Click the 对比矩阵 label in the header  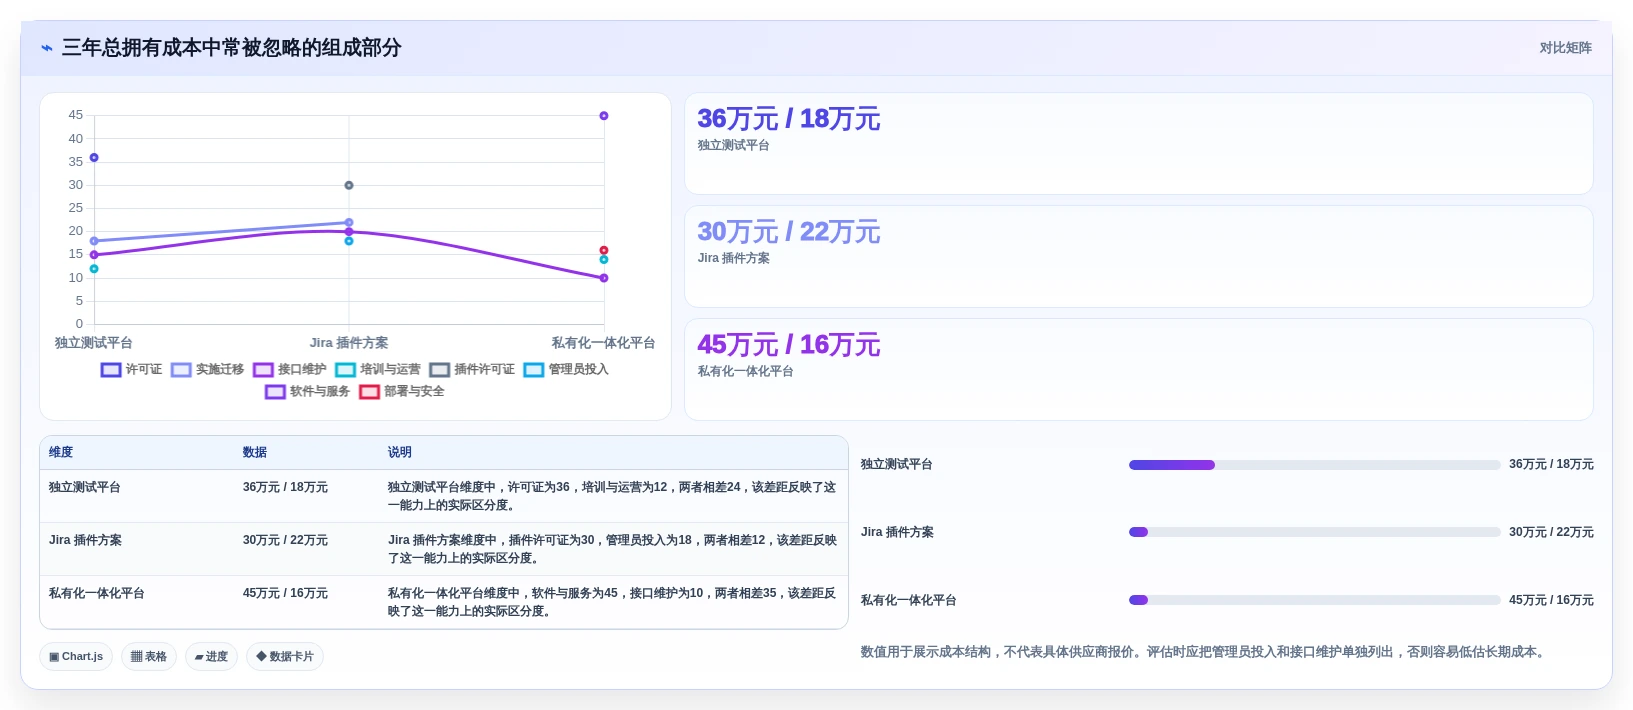pos(1566,48)
